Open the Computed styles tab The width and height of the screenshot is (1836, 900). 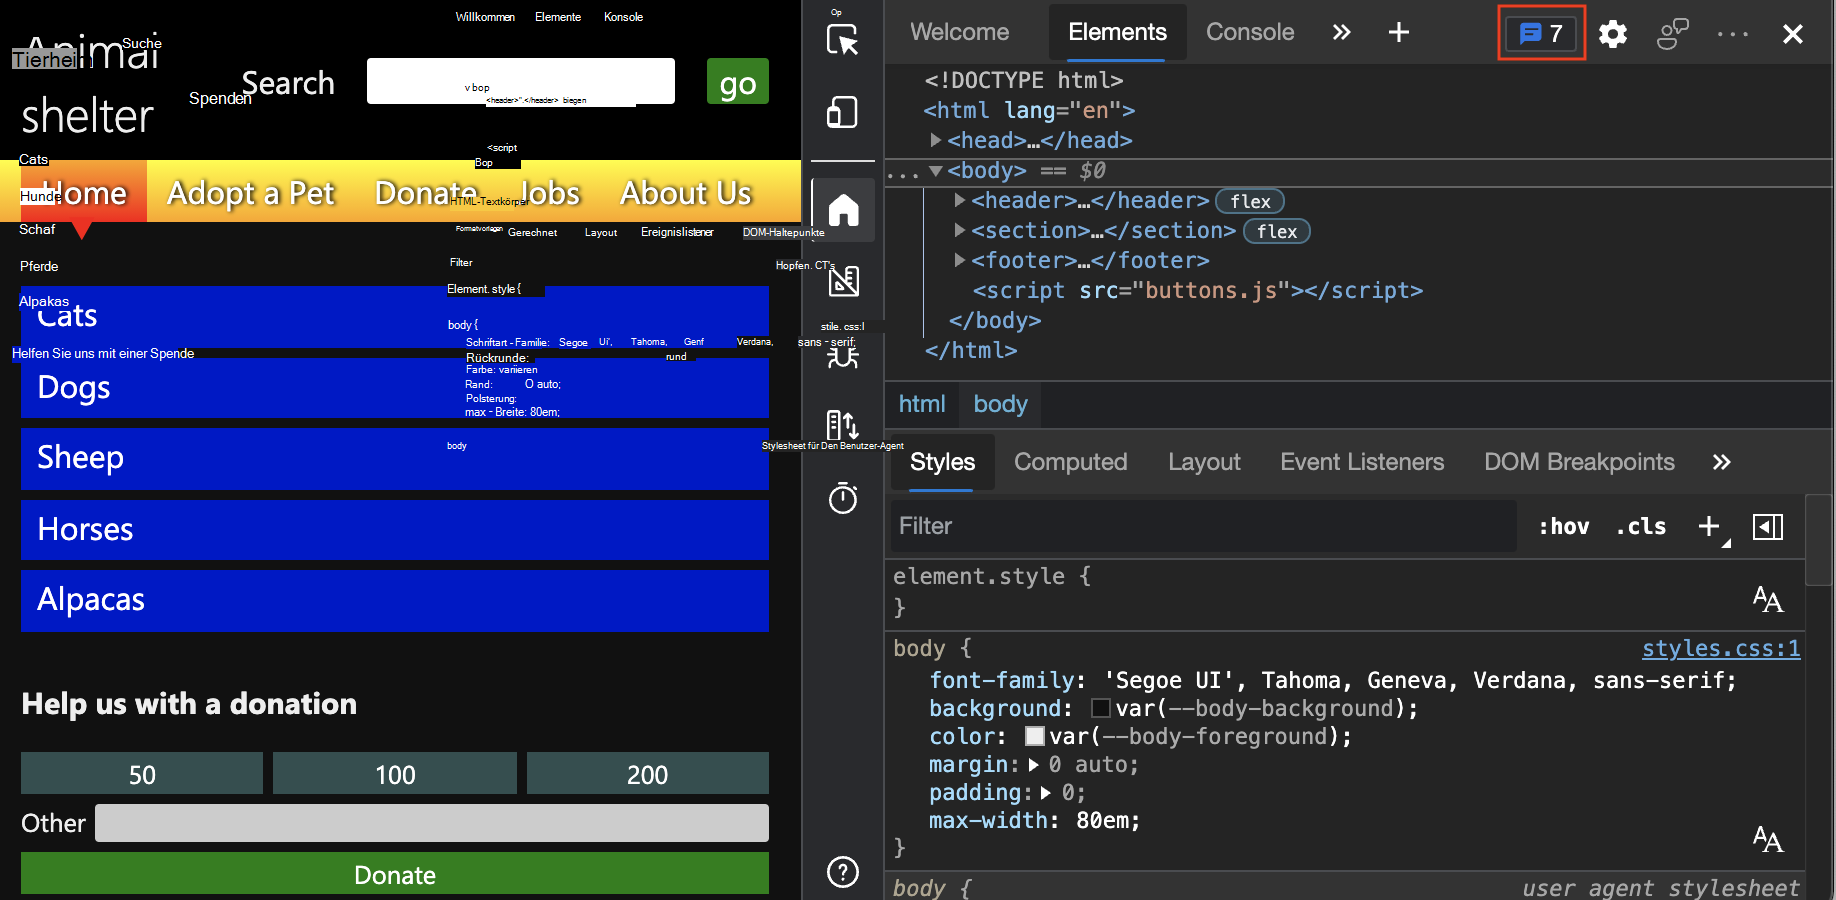point(1070,462)
